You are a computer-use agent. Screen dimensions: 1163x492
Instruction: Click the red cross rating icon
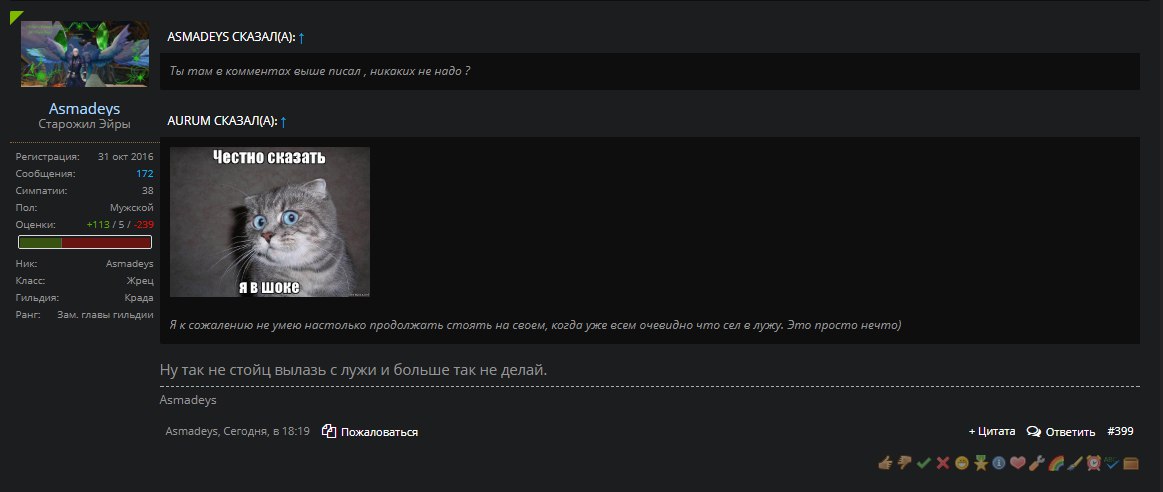943,463
